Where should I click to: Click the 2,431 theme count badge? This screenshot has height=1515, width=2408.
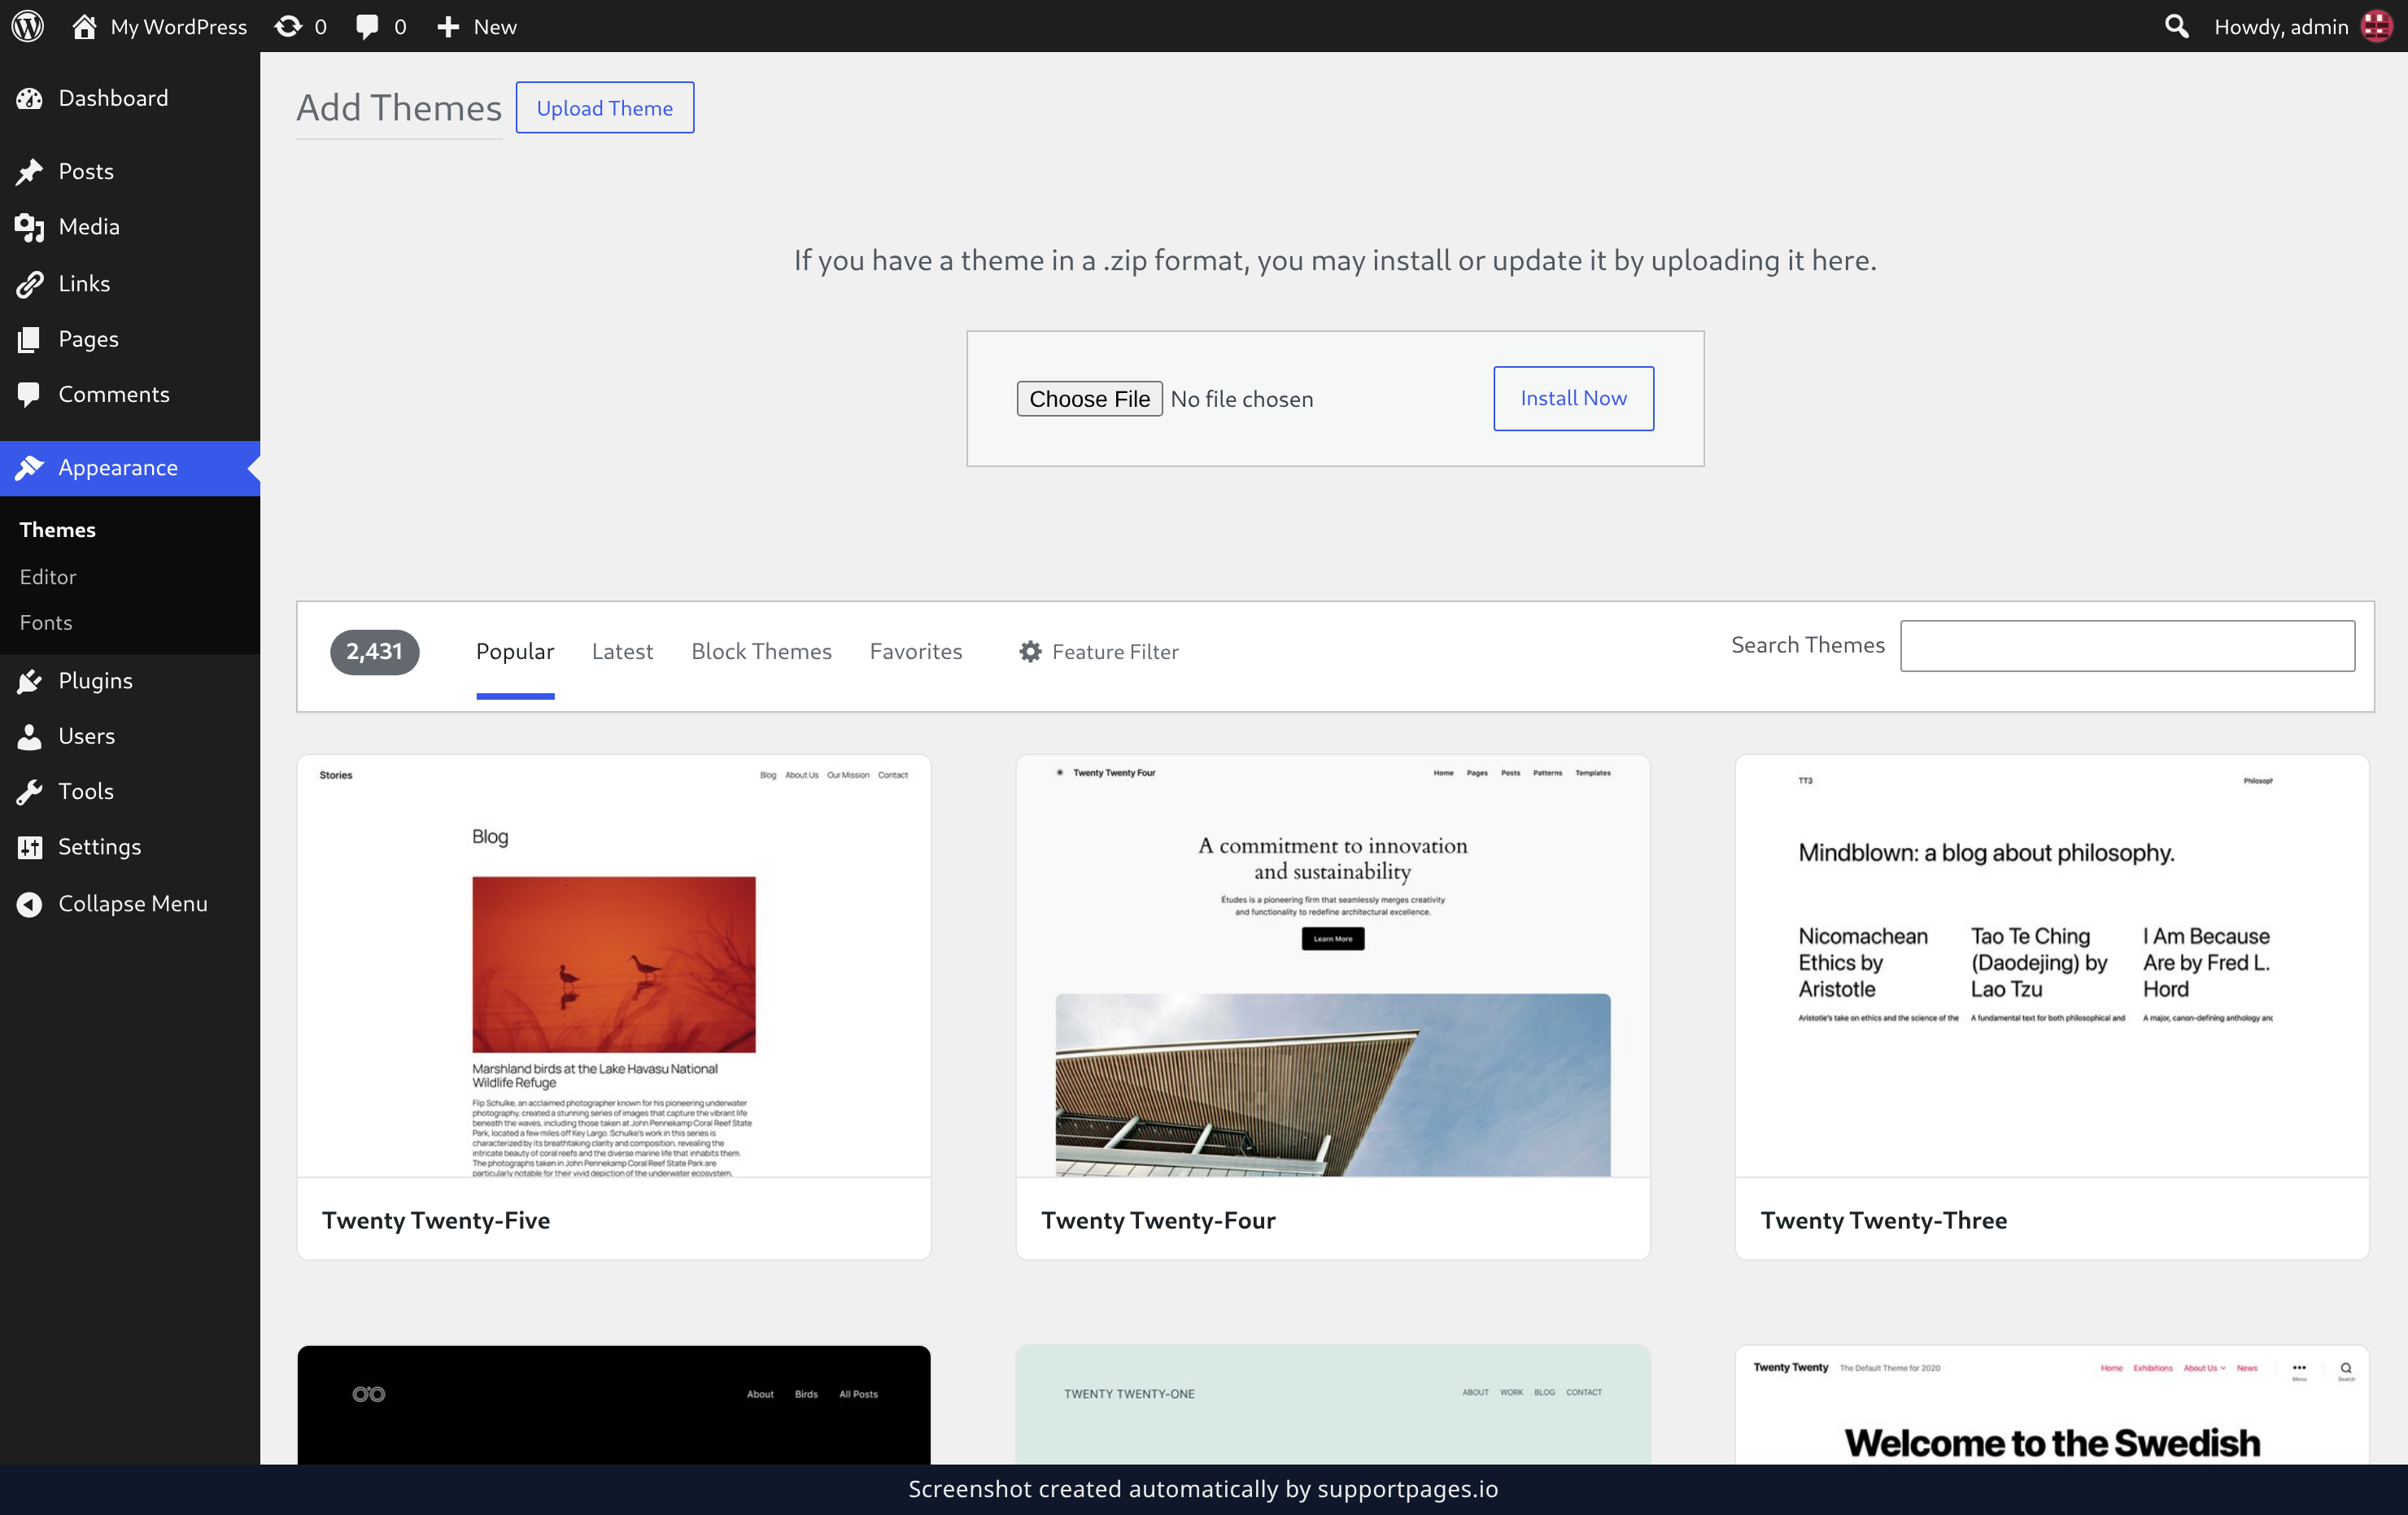click(374, 651)
